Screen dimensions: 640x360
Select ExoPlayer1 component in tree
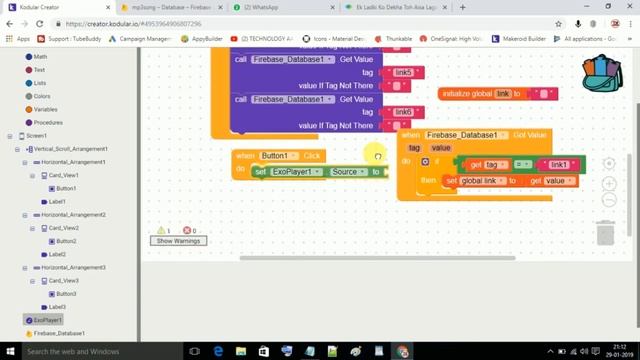click(43, 320)
